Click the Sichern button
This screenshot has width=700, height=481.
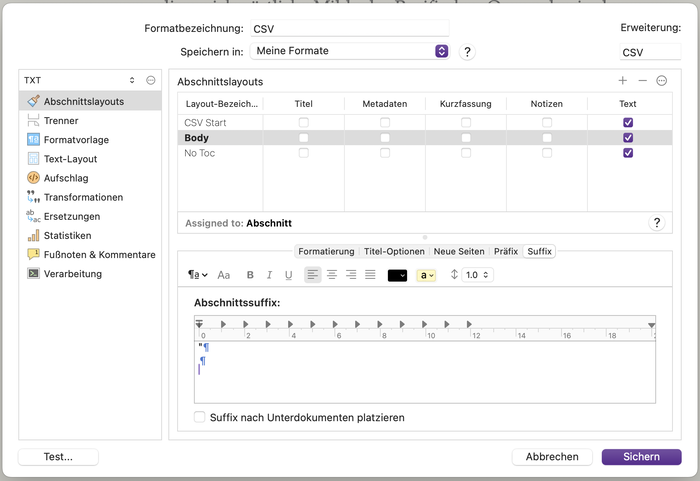coord(641,456)
